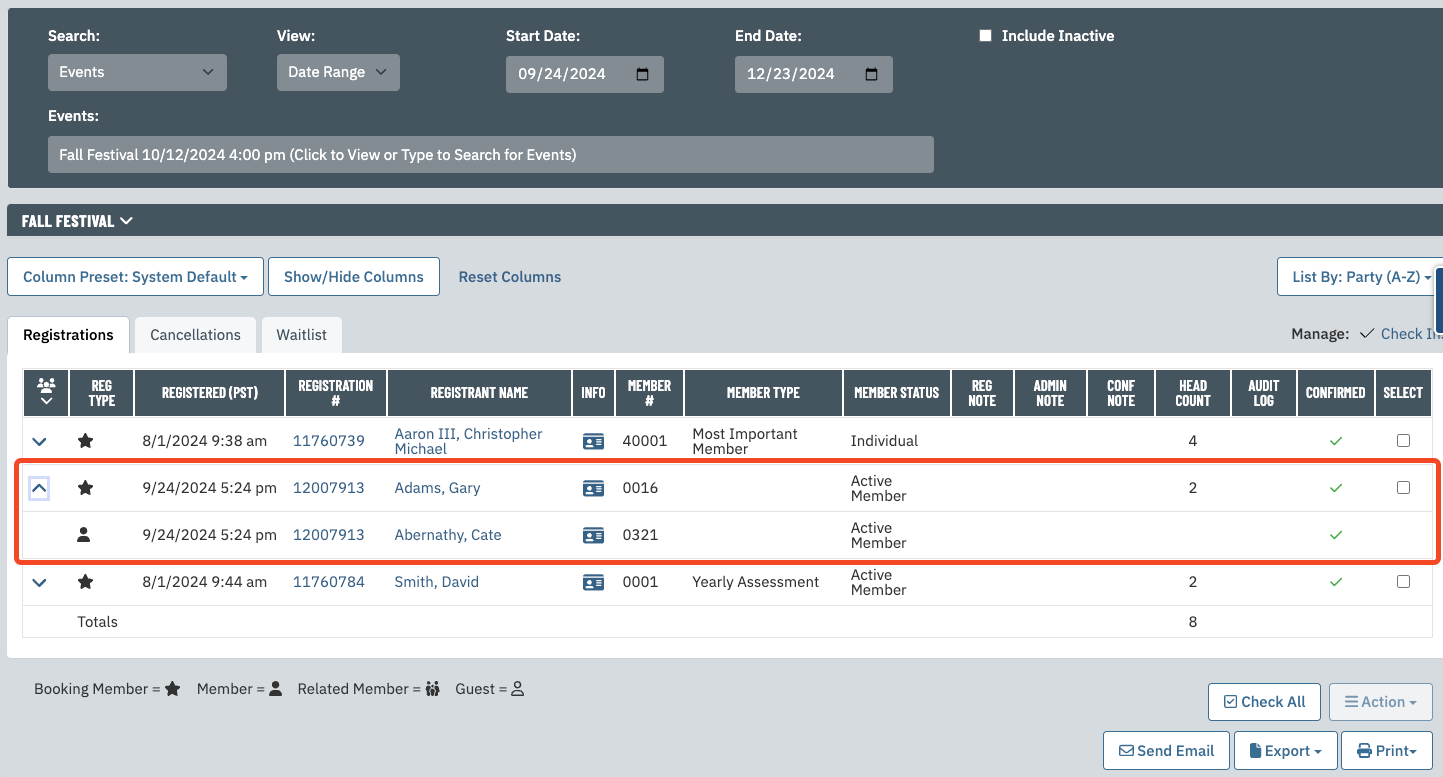Click booking member star in Smith, David row
Viewport: 1443px width, 777px height.
coord(85,582)
